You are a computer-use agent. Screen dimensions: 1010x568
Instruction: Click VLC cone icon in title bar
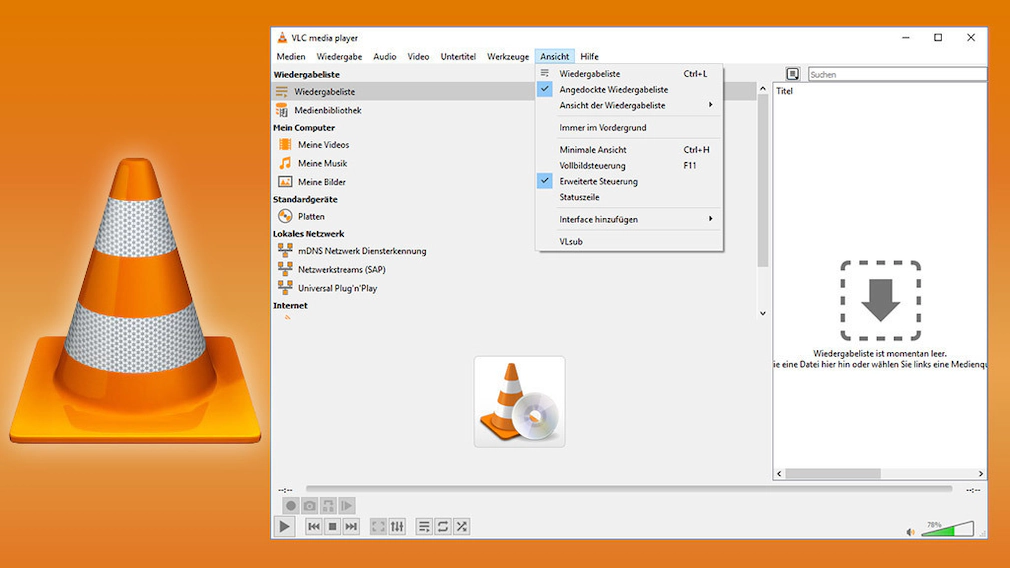click(x=281, y=38)
